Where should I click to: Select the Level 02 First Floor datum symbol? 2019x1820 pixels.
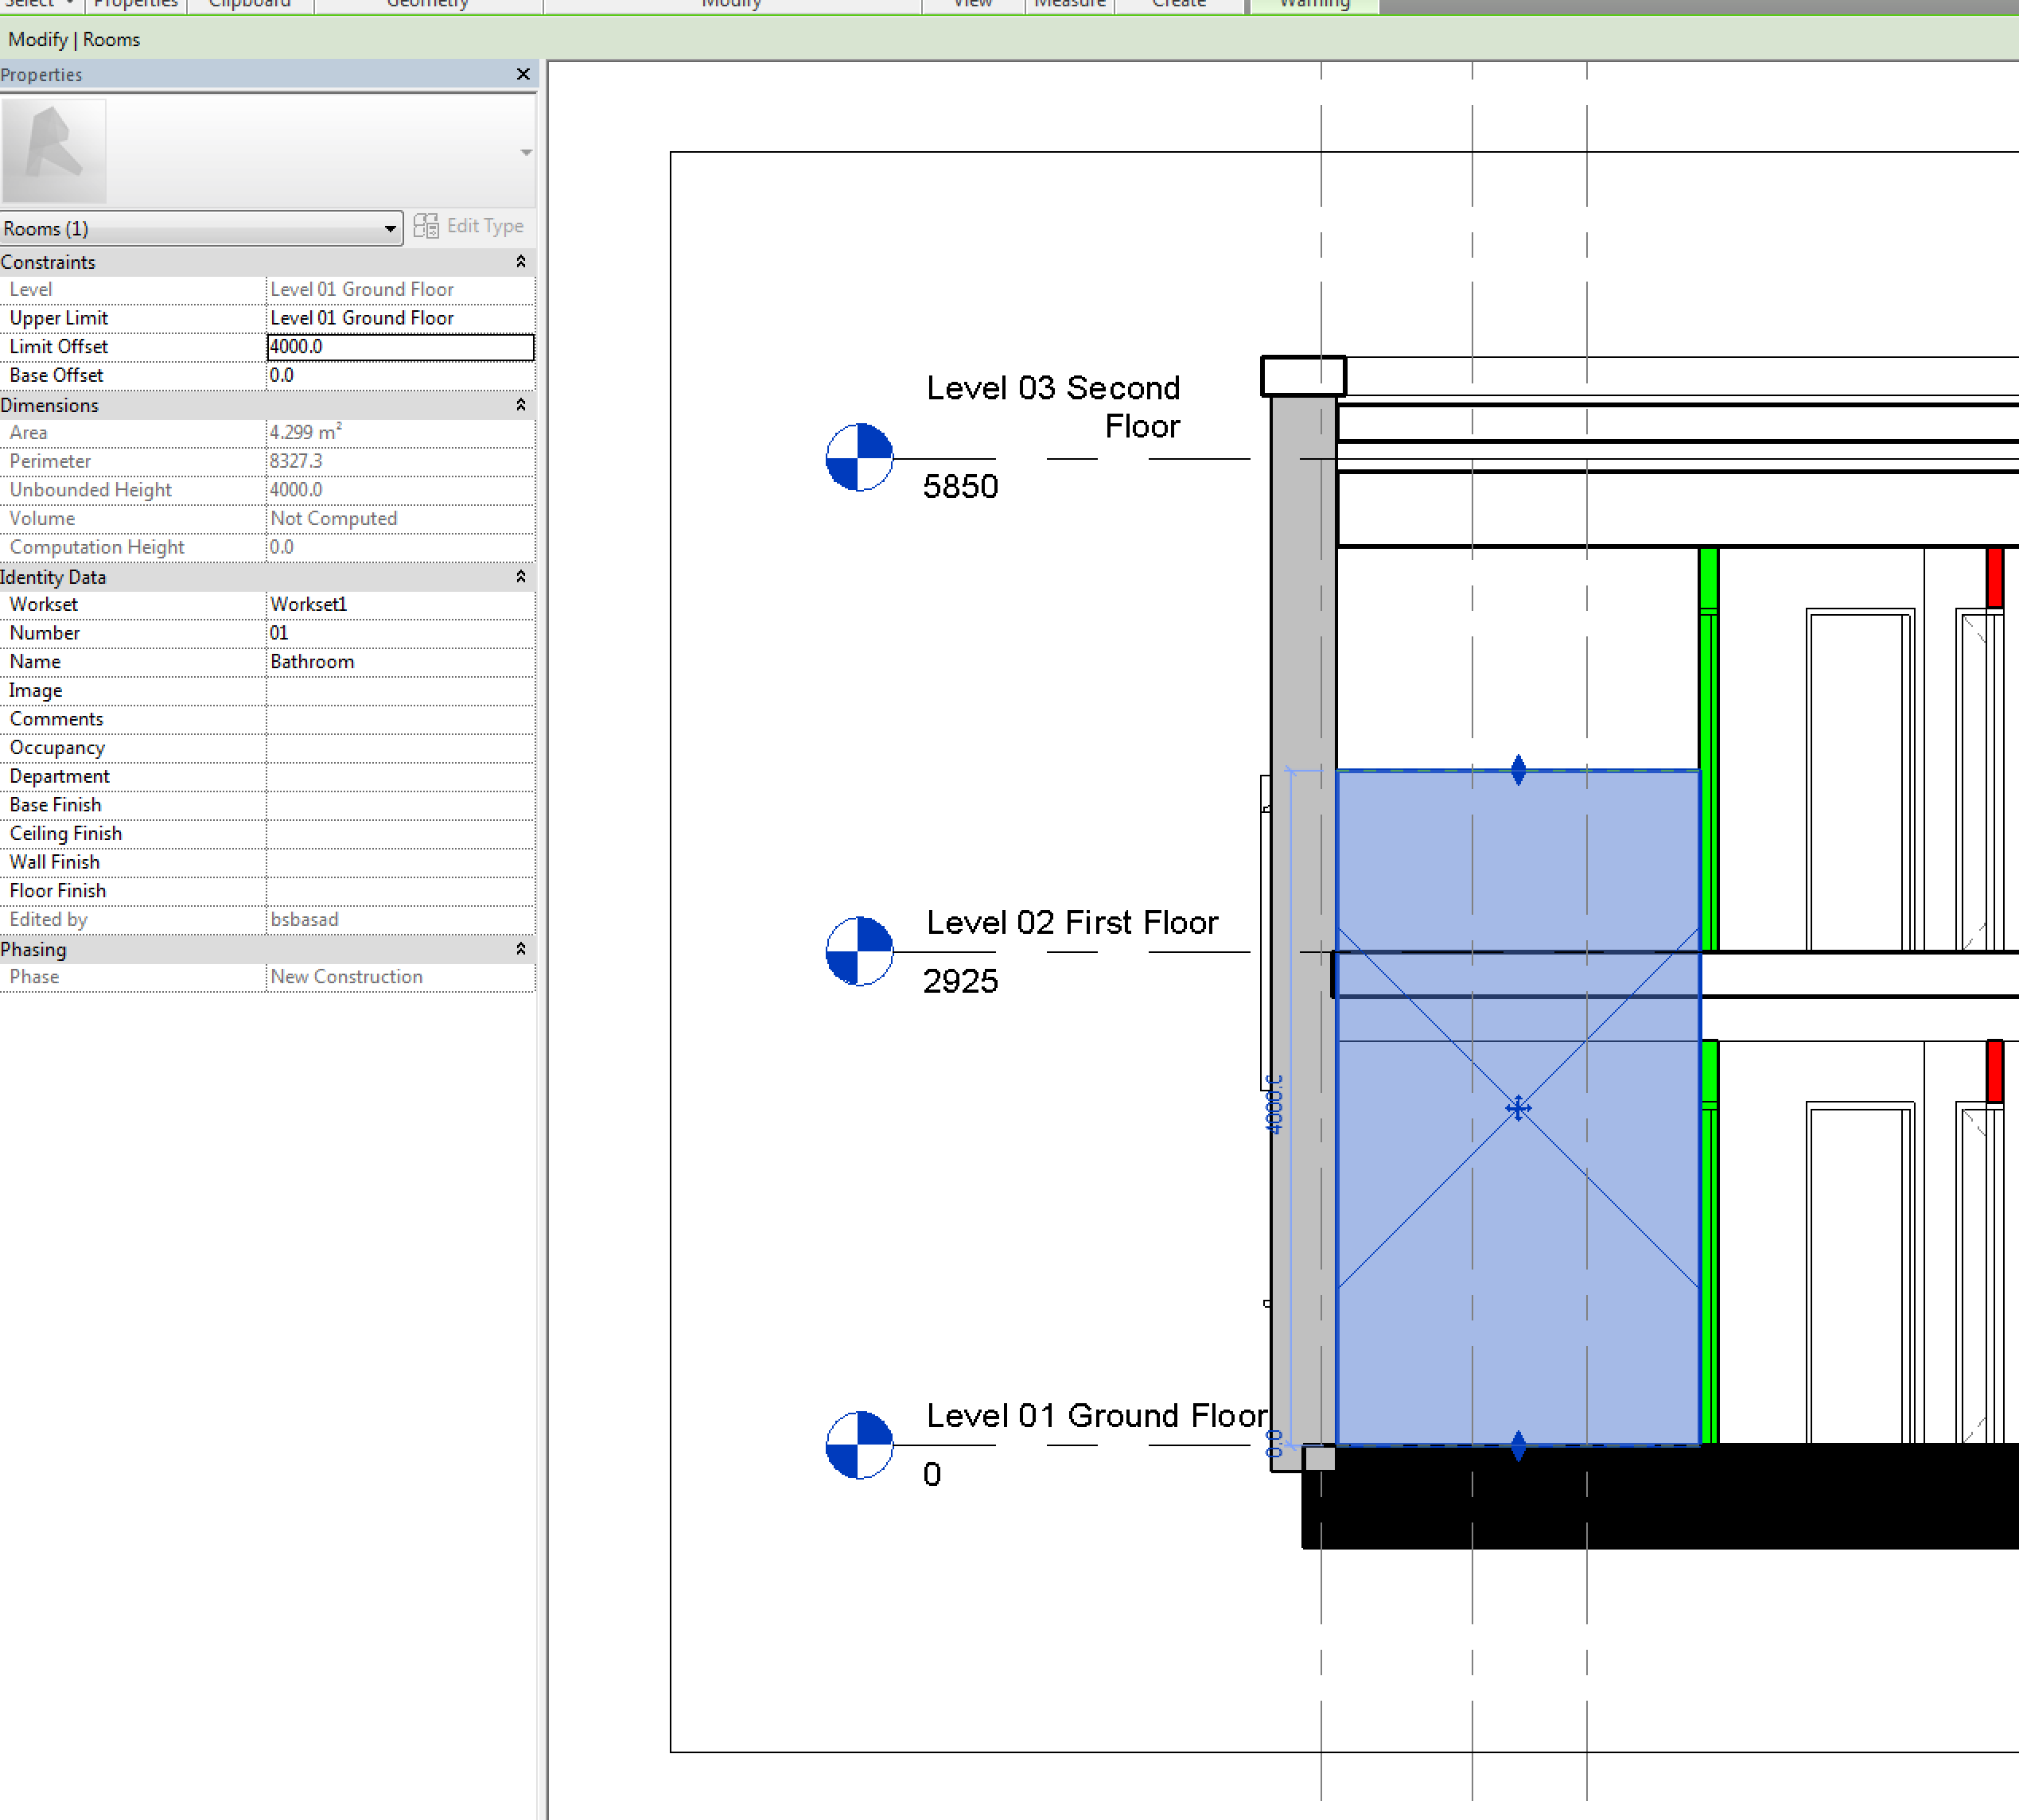pos(858,951)
